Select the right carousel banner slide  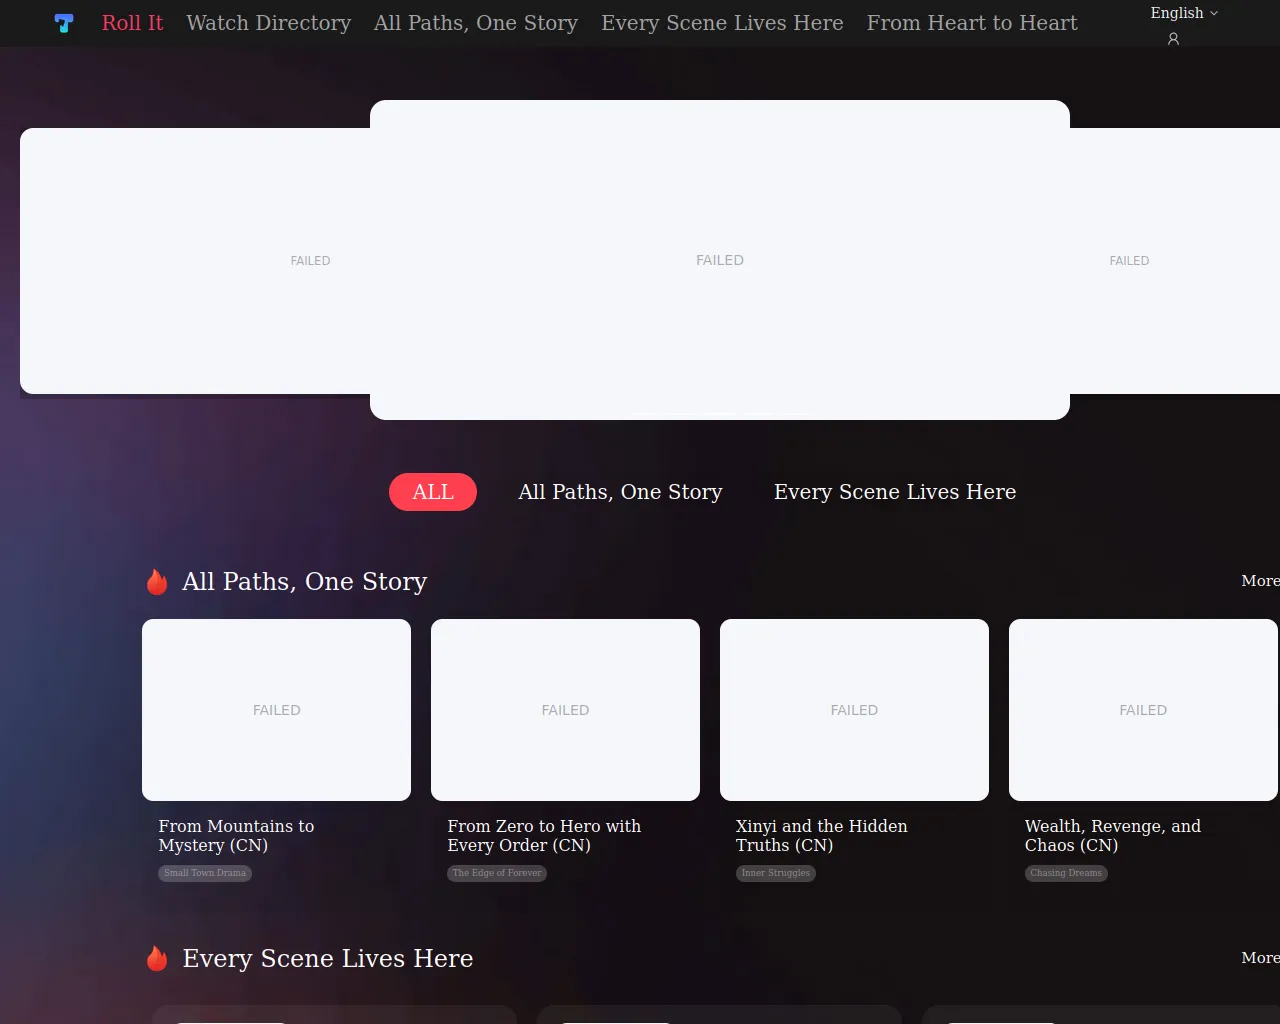tap(1175, 261)
